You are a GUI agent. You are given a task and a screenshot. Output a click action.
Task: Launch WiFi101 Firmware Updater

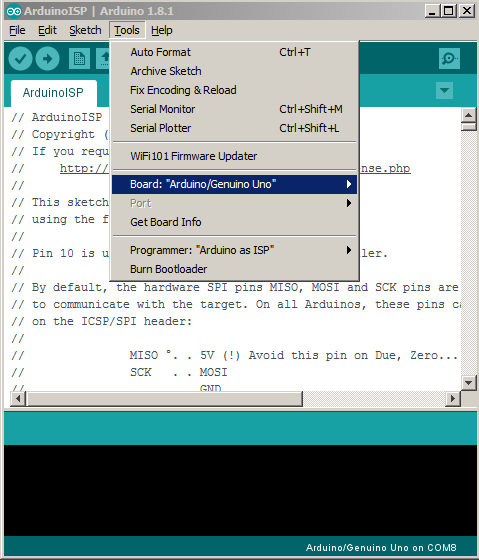pyautogui.click(x=234, y=156)
